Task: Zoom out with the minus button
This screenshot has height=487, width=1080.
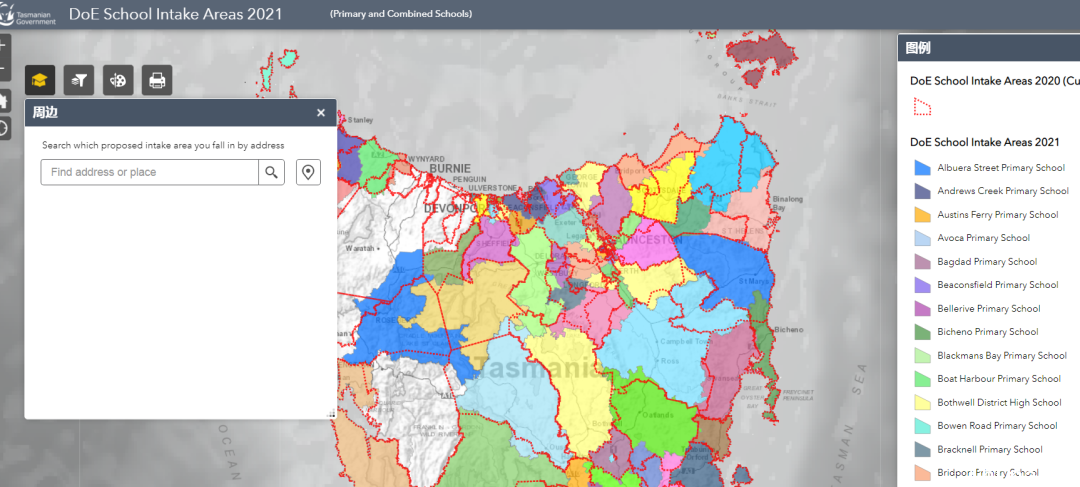Action: pos(3,70)
